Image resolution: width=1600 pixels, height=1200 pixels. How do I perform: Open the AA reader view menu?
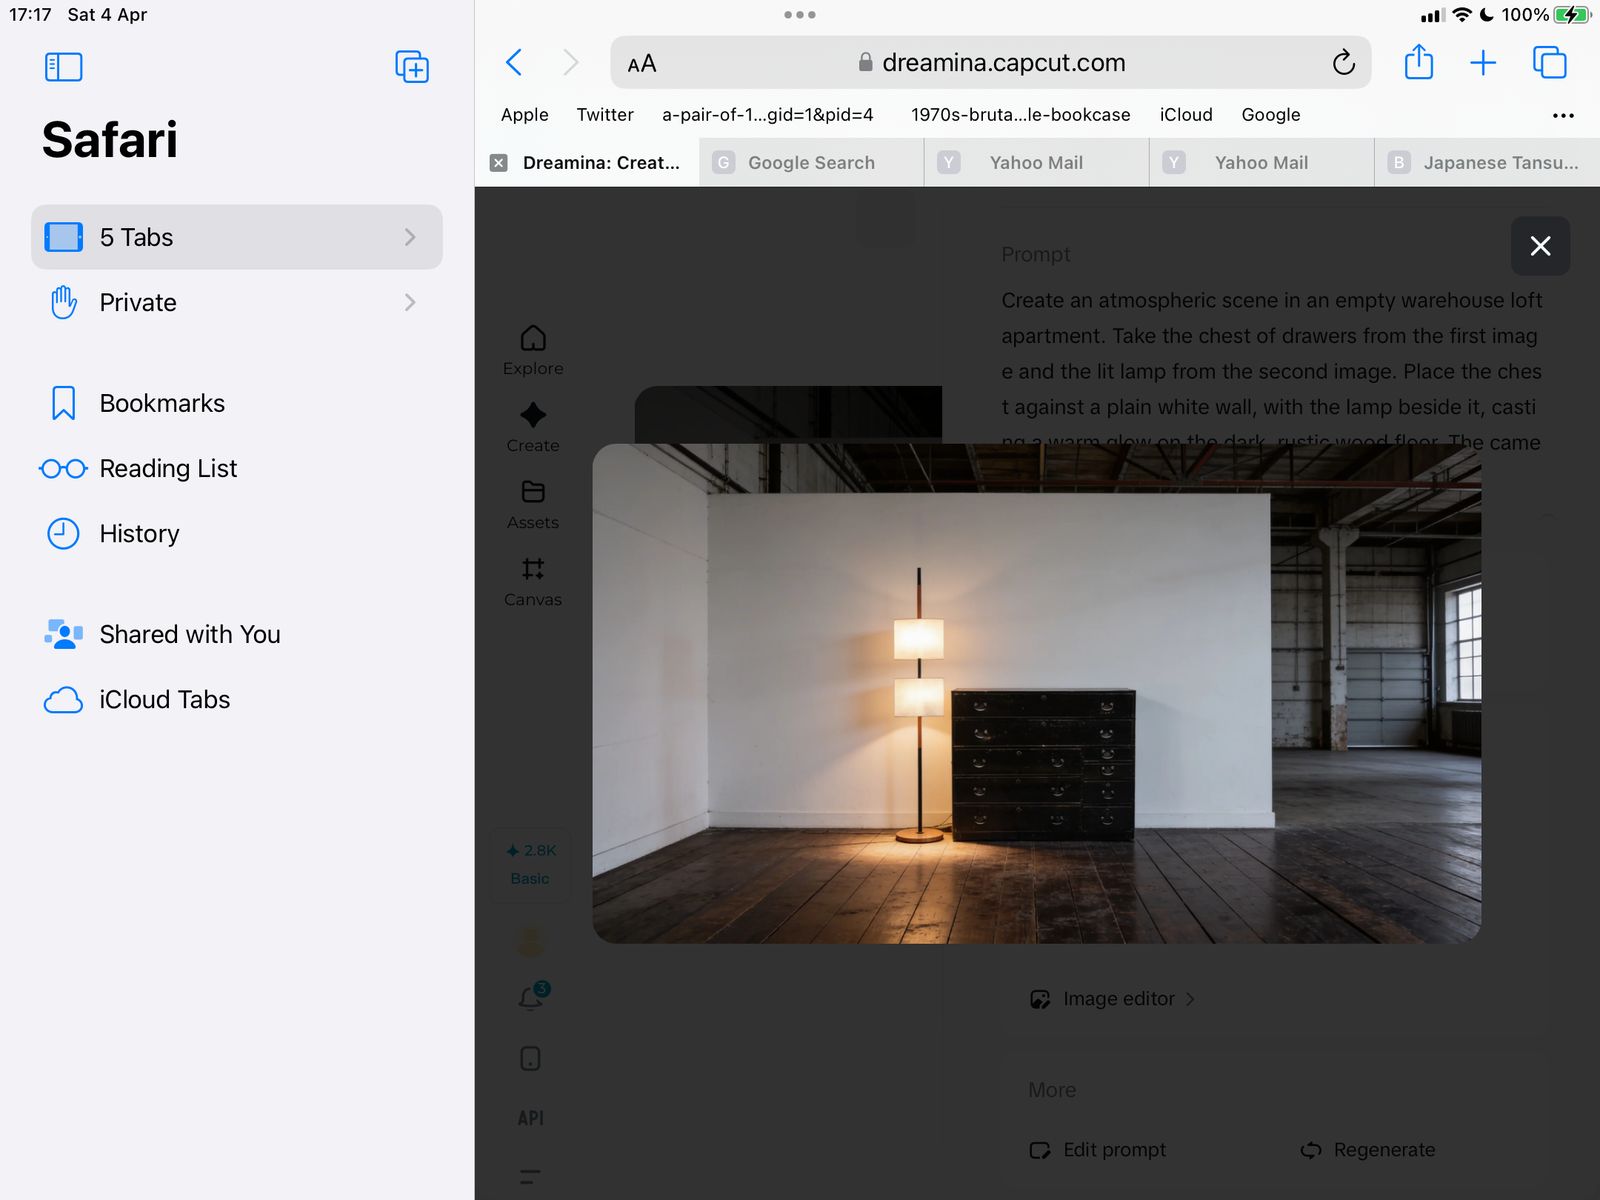(642, 64)
